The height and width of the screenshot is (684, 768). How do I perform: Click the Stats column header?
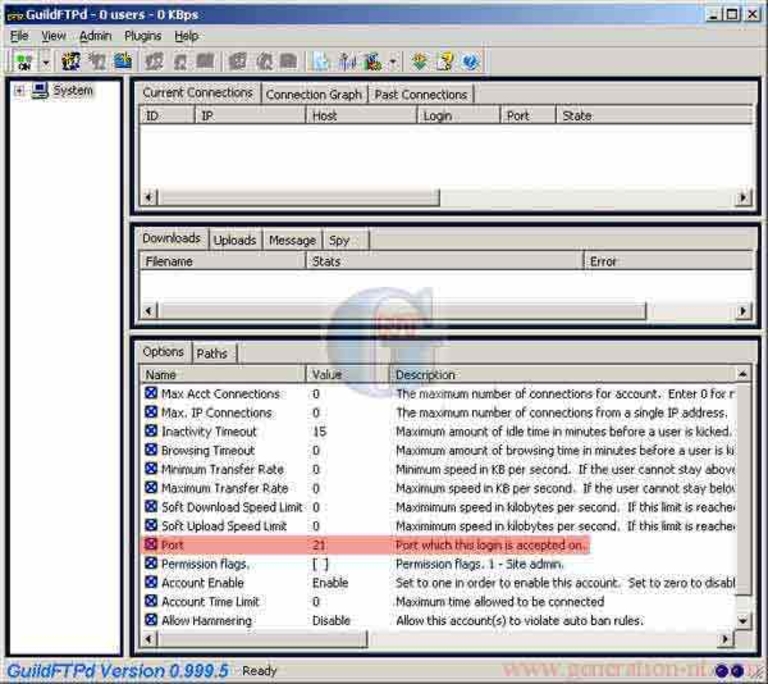pyautogui.click(x=444, y=261)
